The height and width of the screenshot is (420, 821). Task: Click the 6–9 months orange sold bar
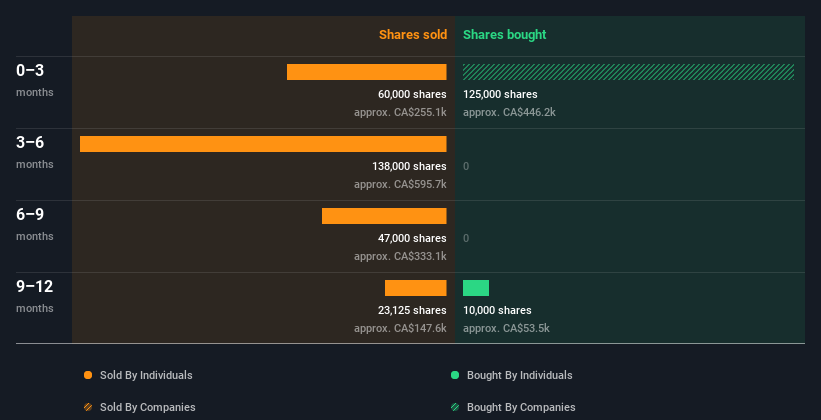pyautogui.click(x=384, y=216)
